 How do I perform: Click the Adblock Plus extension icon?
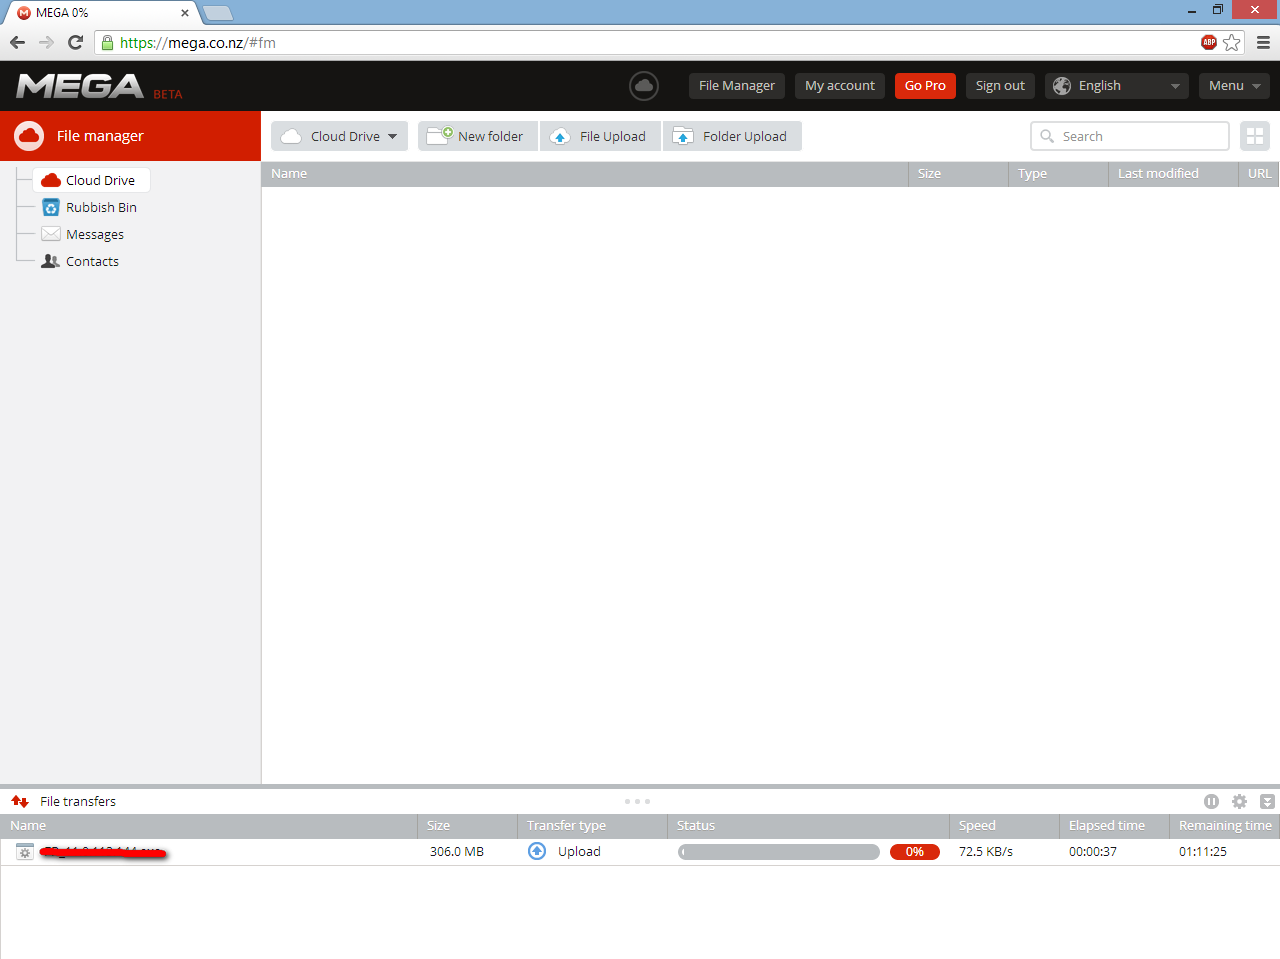[x=1209, y=42]
